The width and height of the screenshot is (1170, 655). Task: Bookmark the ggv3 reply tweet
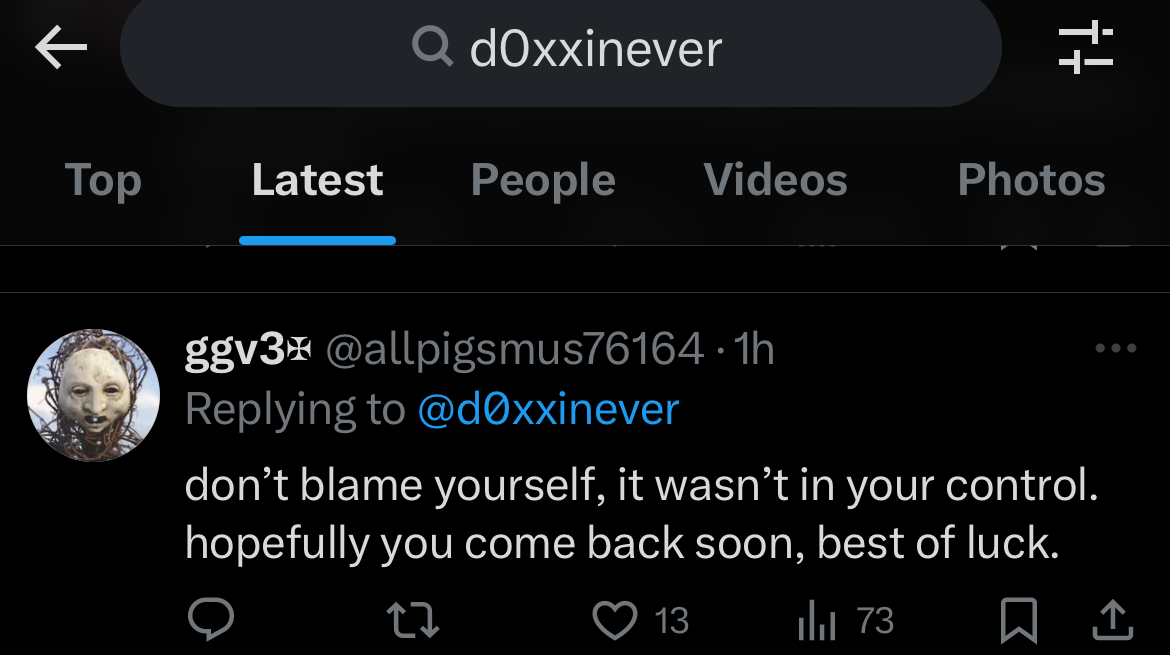[x=1019, y=620]
